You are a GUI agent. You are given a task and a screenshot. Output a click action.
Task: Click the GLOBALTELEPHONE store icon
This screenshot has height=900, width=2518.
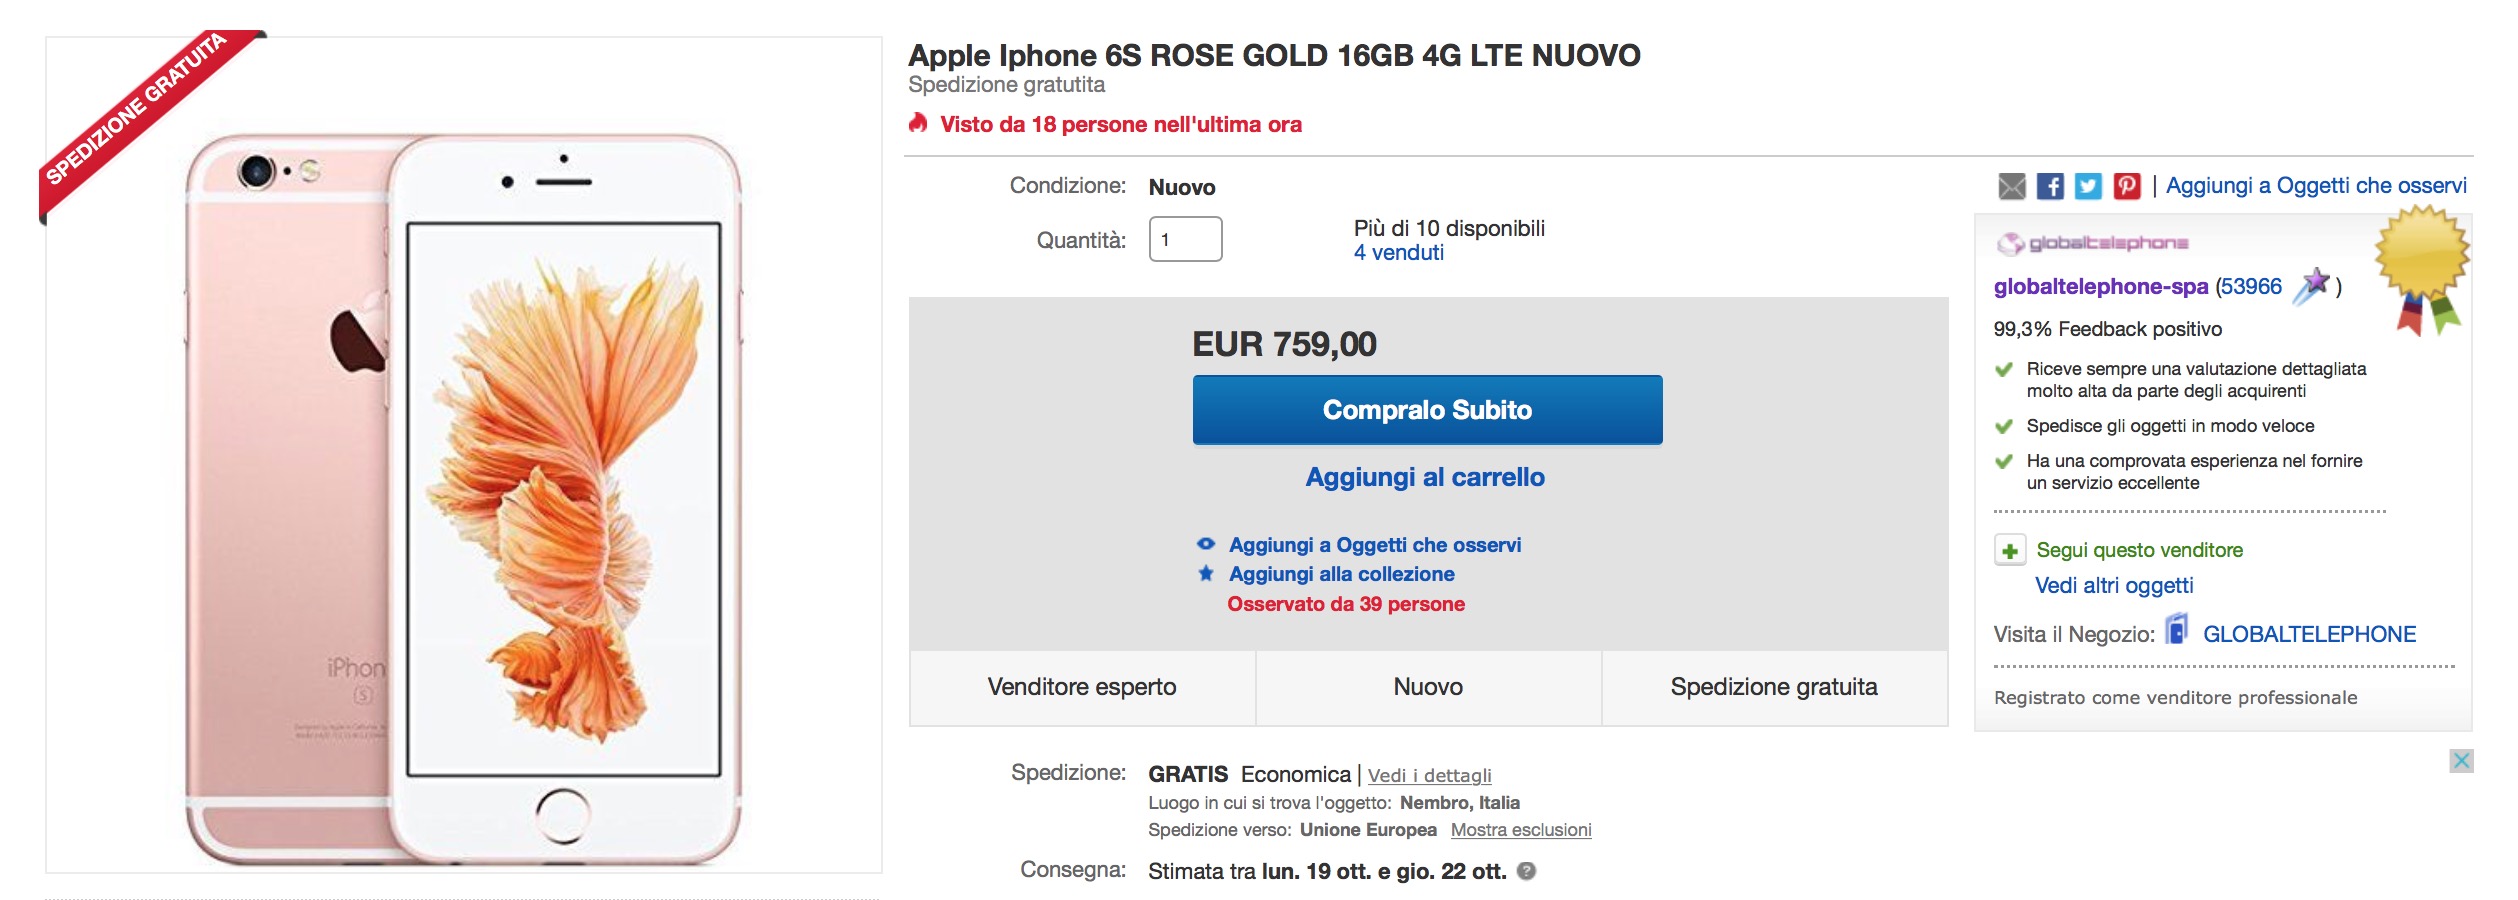(x=2177, y=630)
